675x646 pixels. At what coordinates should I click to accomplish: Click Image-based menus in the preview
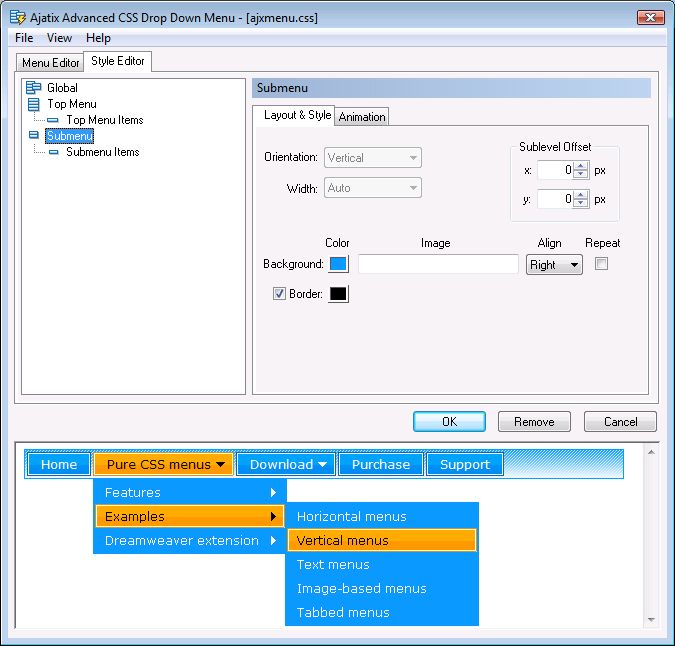(x=382, y=588)
